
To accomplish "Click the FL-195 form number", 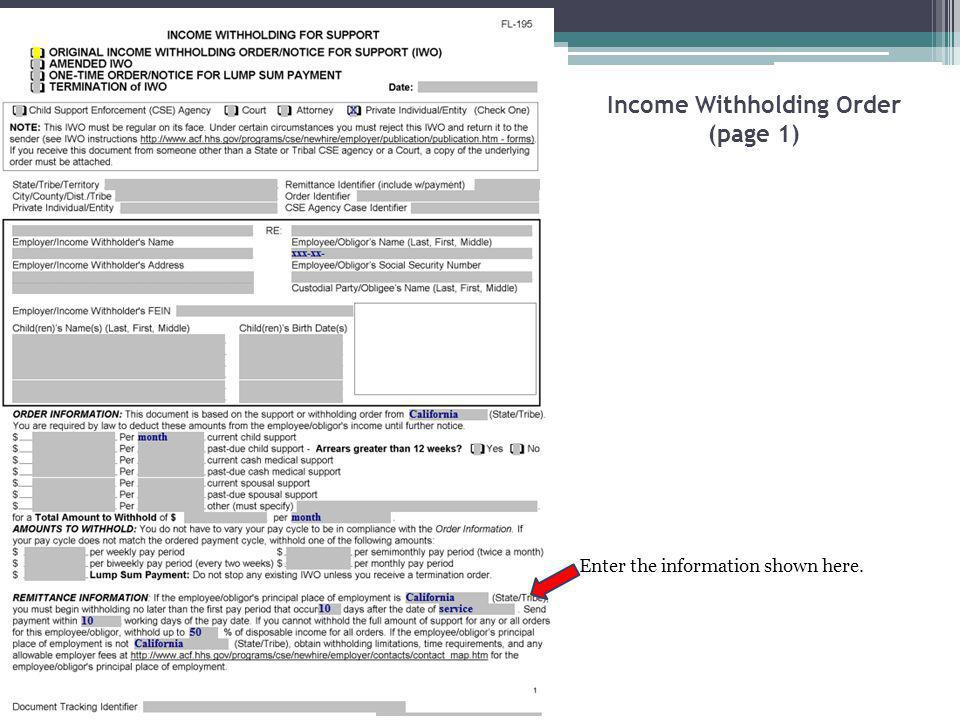I will pyautogui.click(x=516, y=24).
